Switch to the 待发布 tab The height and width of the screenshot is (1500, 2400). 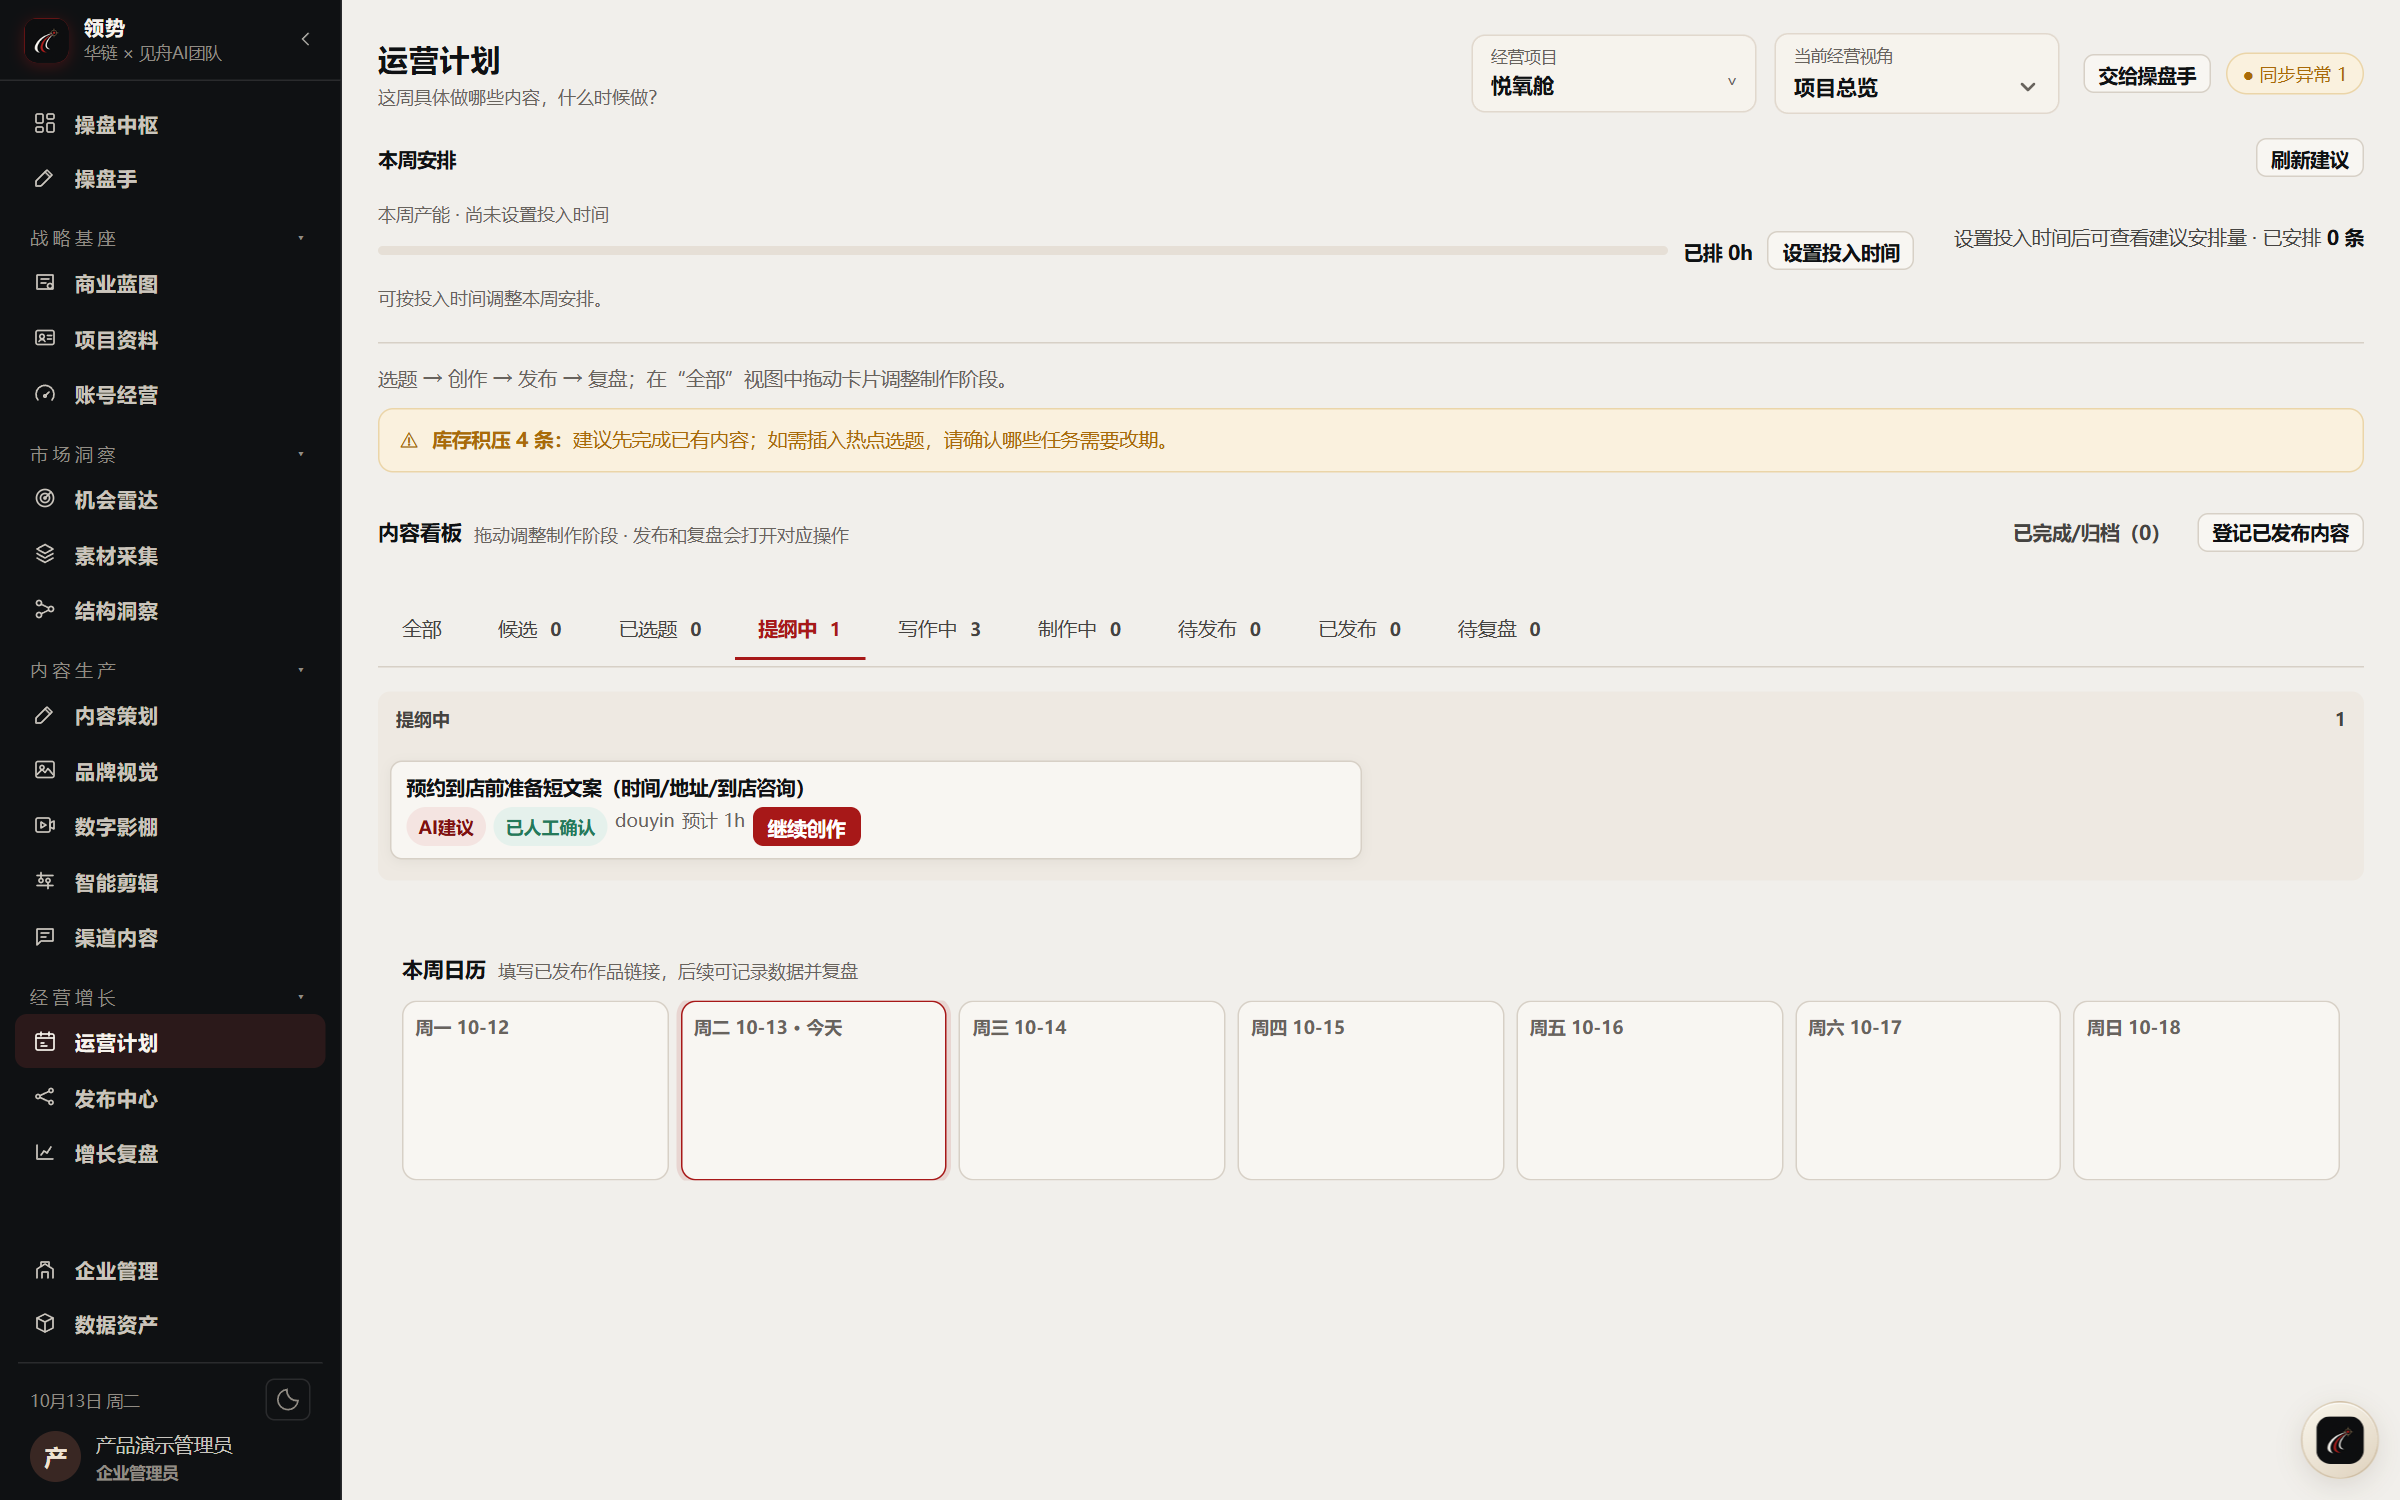click(x=1219, y=629)
